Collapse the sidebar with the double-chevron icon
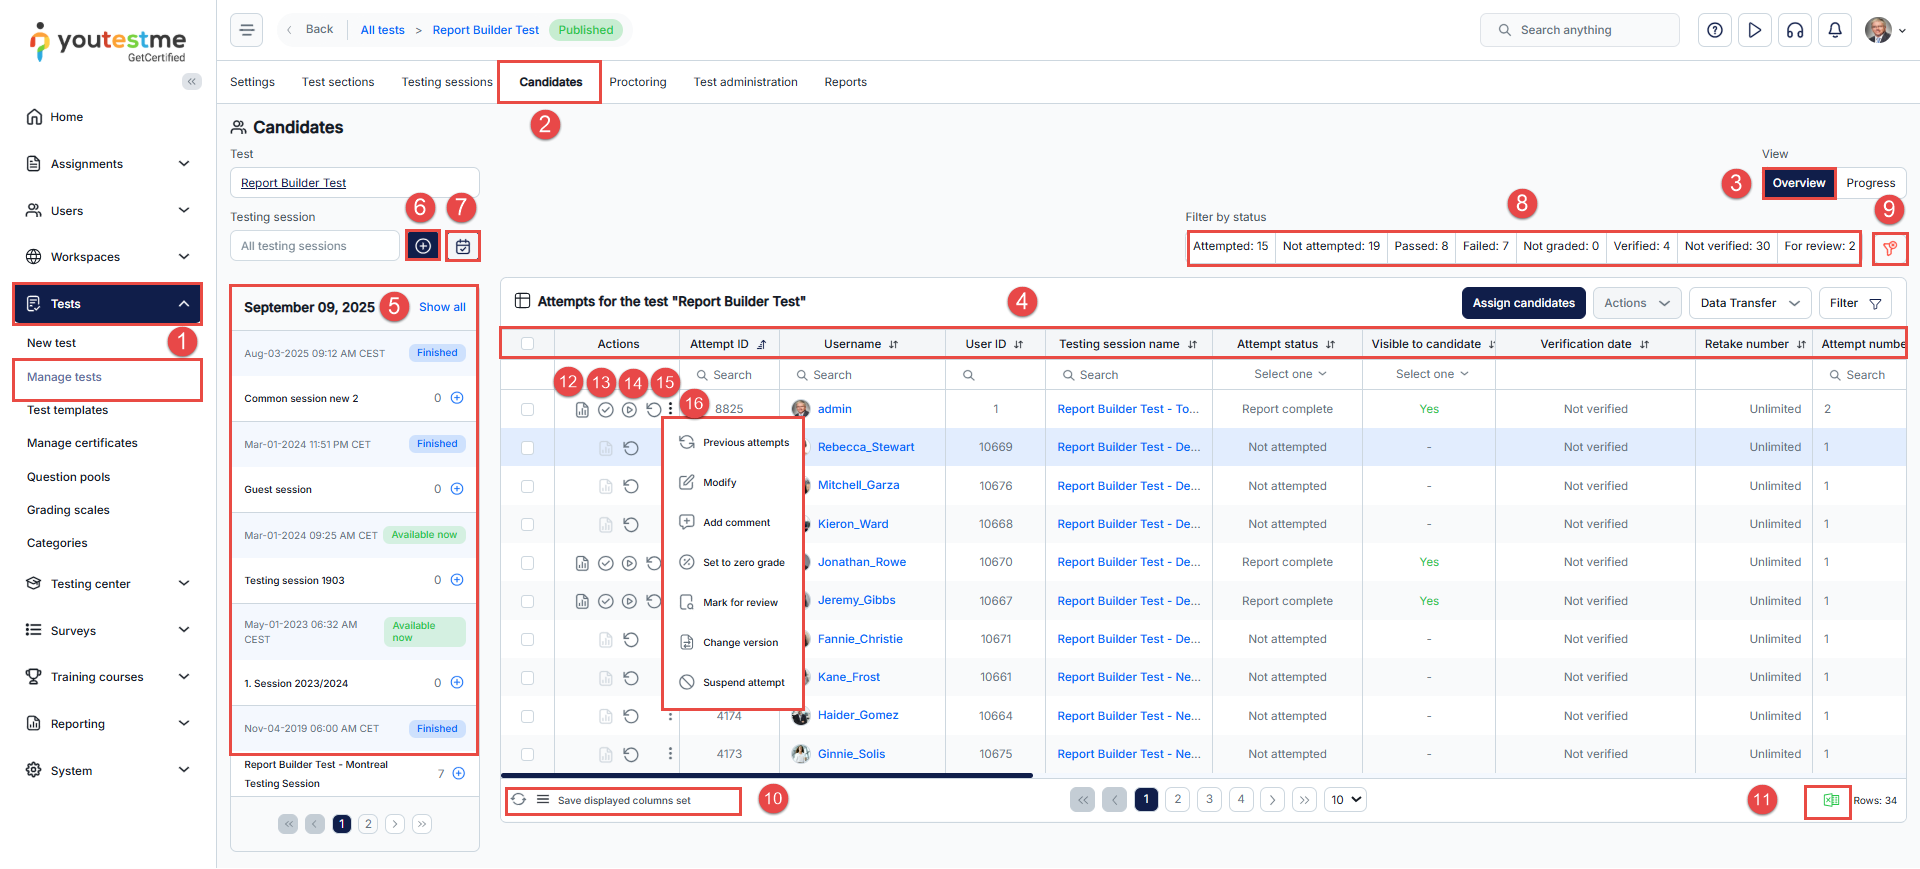1920x869 pixels. coord(192,82)
